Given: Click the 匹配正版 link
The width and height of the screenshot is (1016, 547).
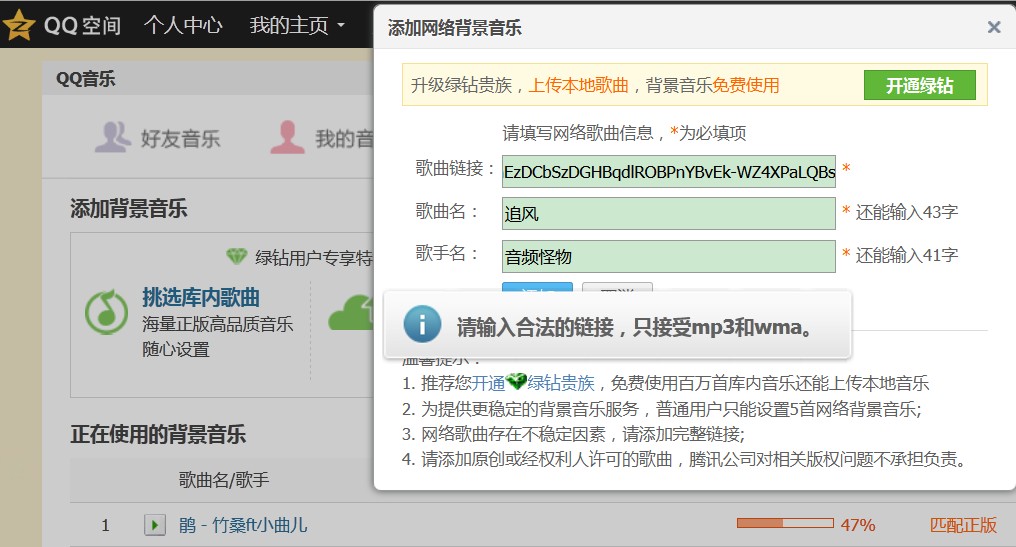Looking at the screenshot, I should 963,525.
